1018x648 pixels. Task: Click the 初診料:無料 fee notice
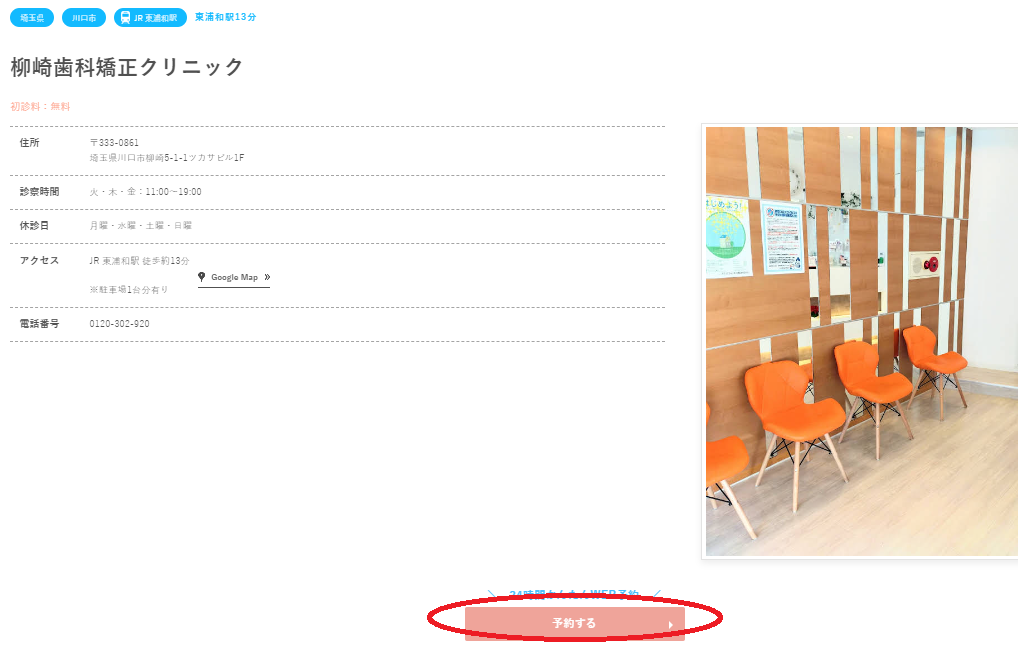[x=40, y=106]
